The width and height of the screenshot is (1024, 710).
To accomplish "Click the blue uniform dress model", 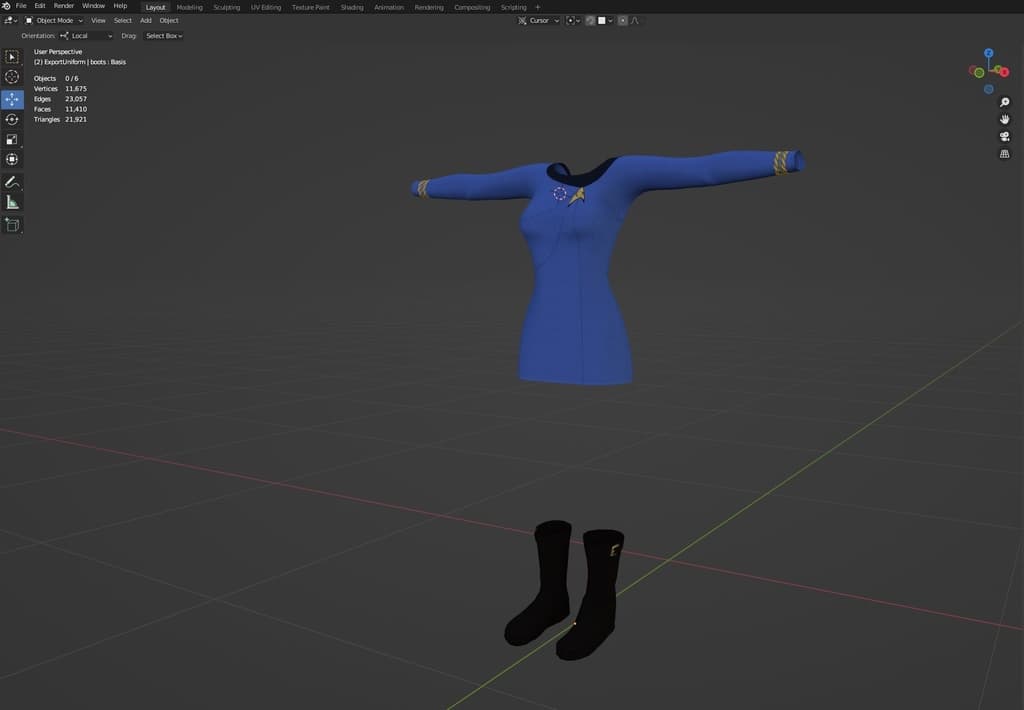I will click(575, 290).
